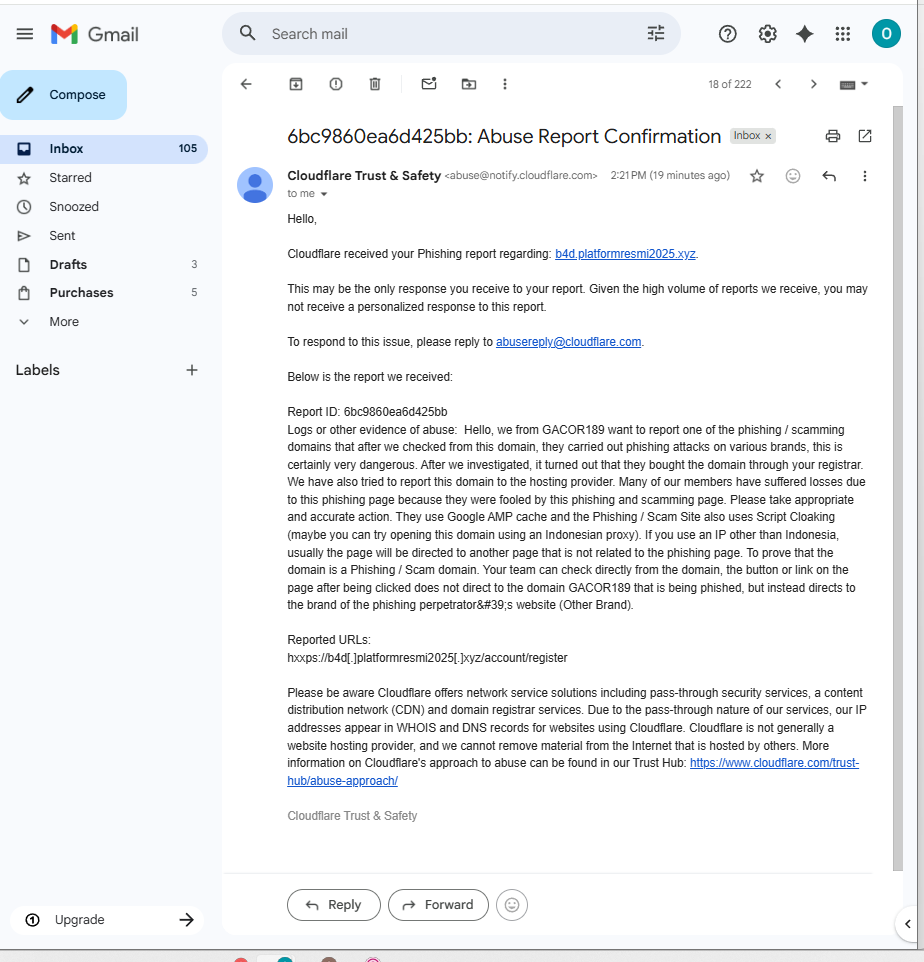Show search options filter icon
Image resolution: width=924 pixels, height=962 pixels.
656,34
